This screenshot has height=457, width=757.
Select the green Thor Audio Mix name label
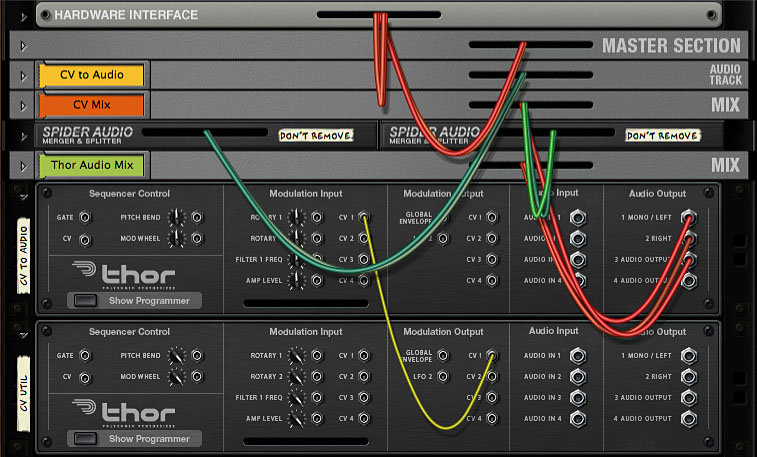click(92, 164)
